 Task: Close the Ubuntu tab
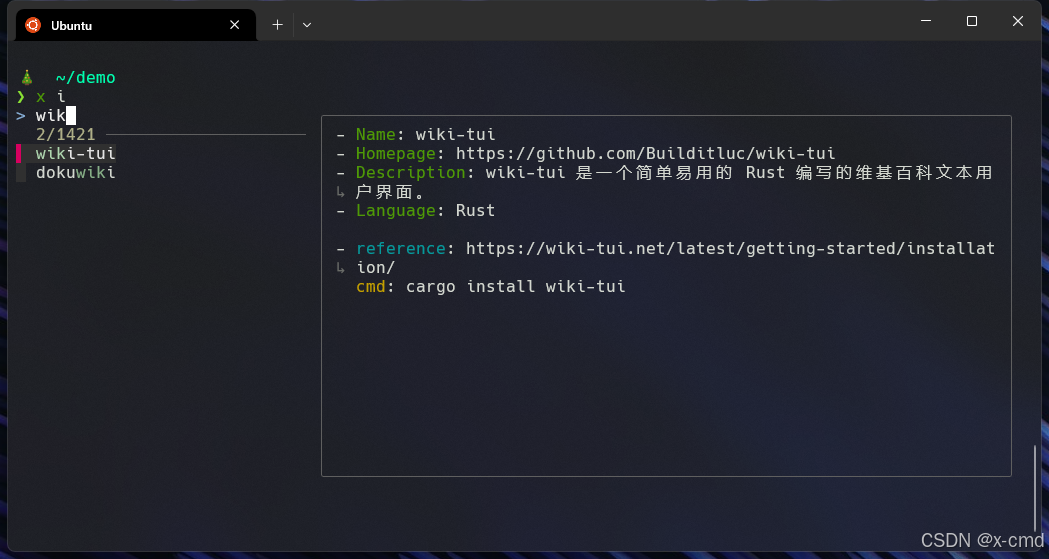pyautogui.click(x=235, y=25)
